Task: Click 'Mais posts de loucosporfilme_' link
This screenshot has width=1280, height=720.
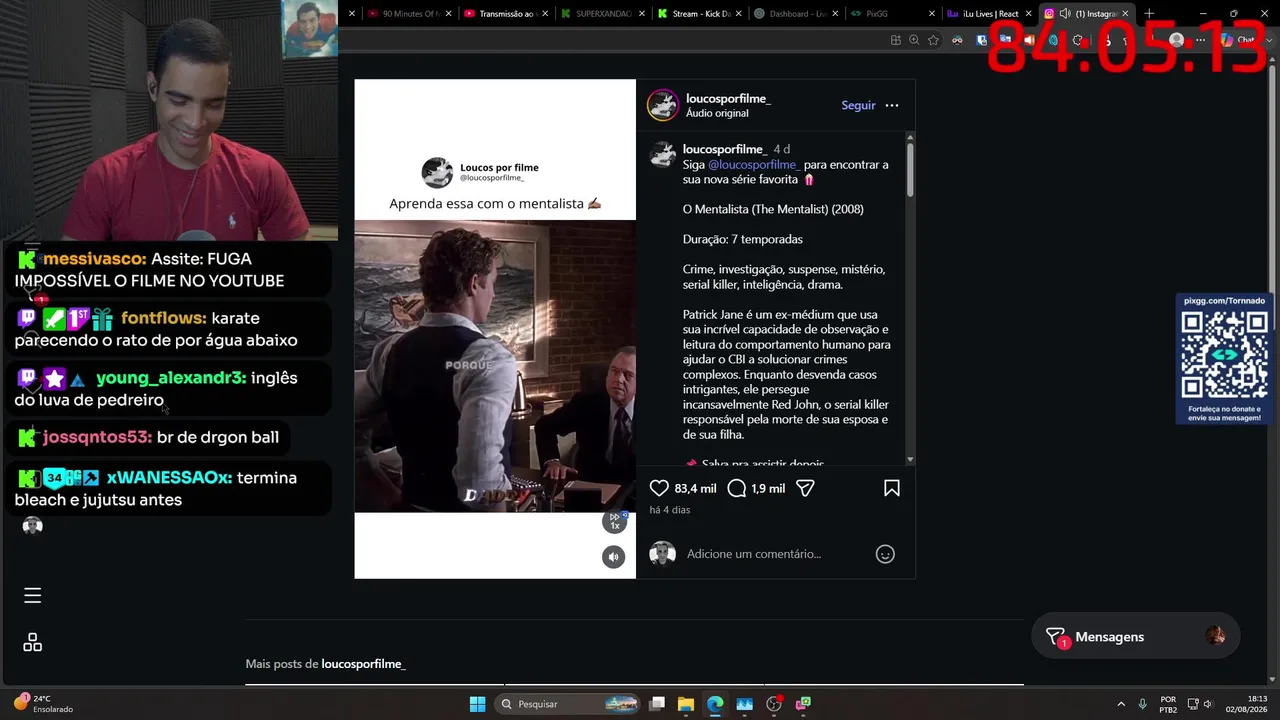Action: (x=325, y=664)
